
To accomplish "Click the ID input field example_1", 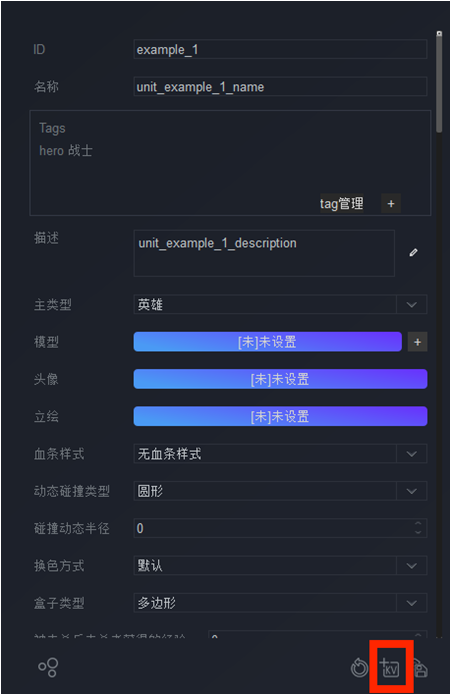I will click(280, 49).
